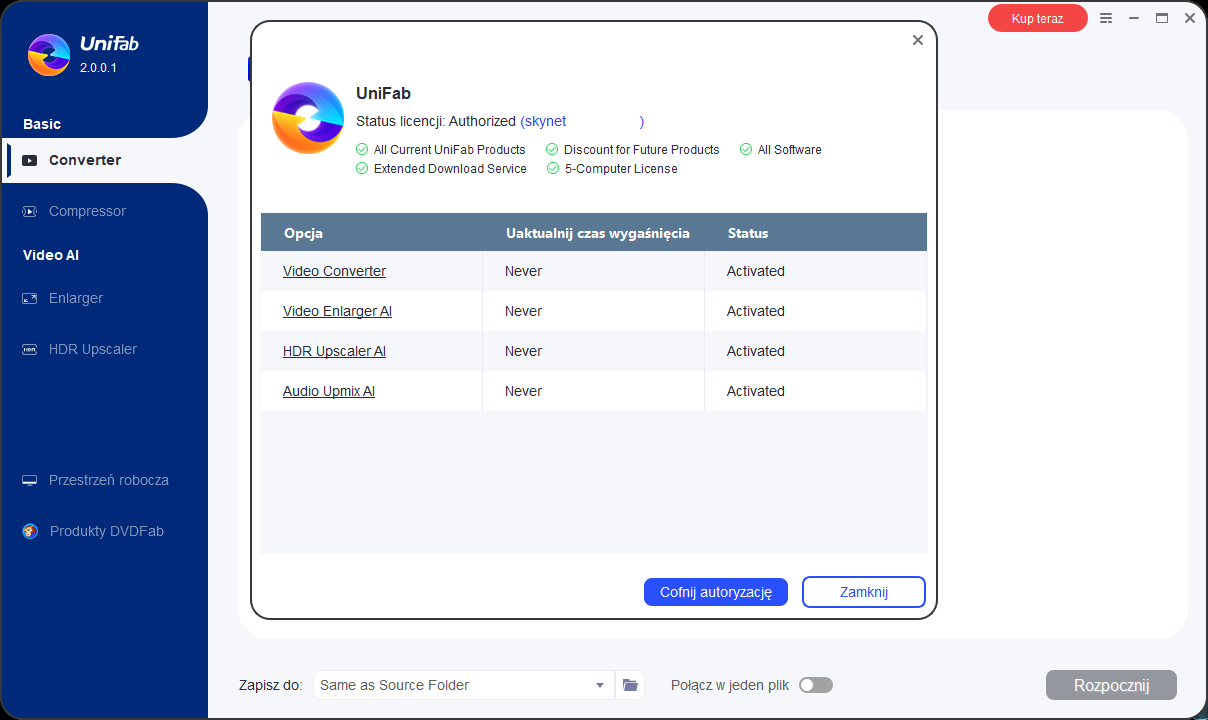Open the Audio Upmix AI link
This screenshot has height=720, width=1208.
click(x=329, y=391)
